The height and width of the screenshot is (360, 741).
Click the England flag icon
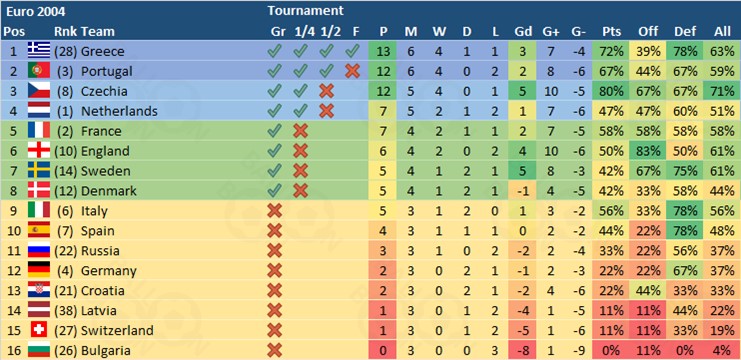point(39,150)
